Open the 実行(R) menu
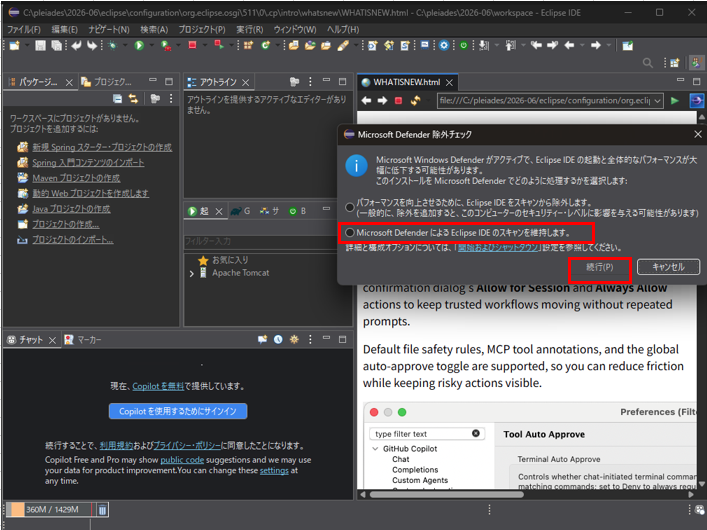 pyautogui.click(x=250, y=29)
